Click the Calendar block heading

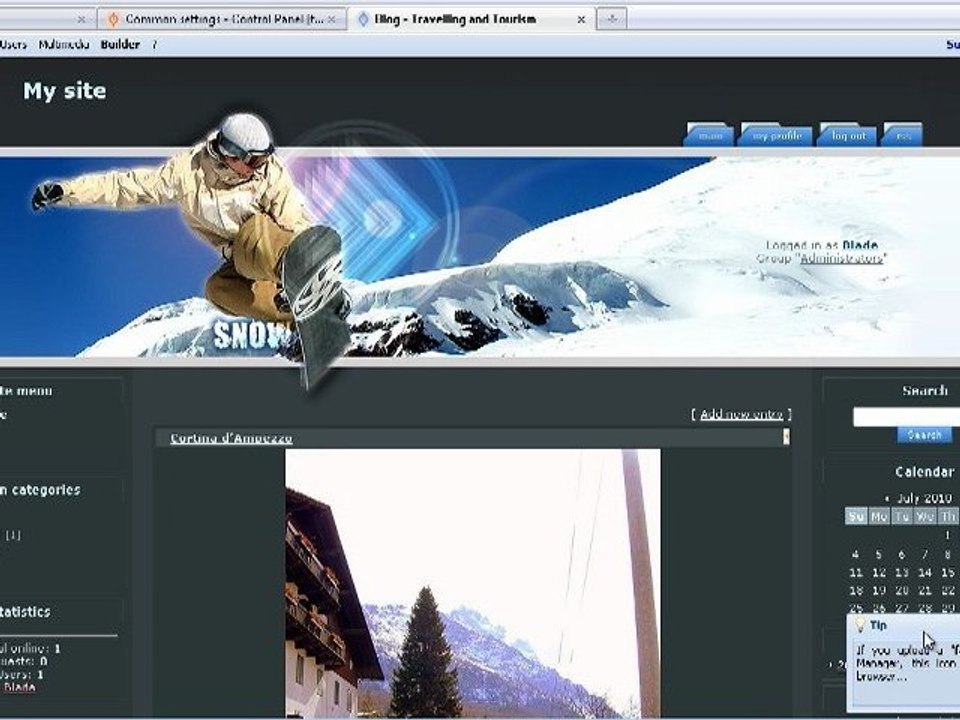(x=924, y=472)
